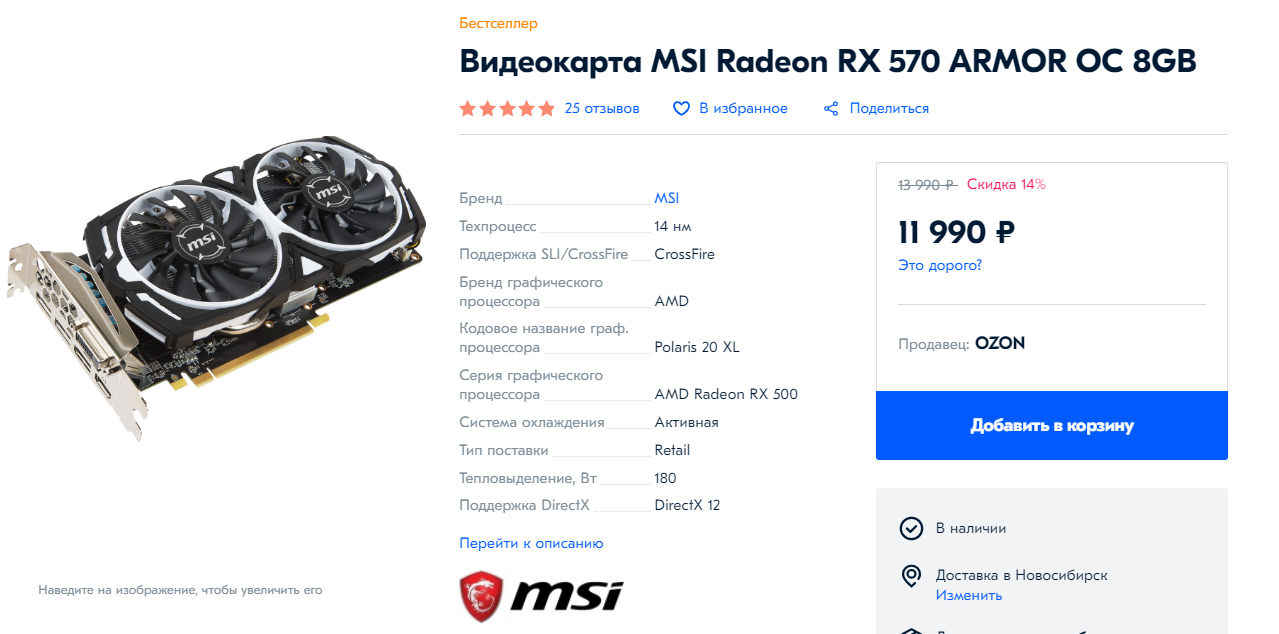1279x634 pixels.
Task: Click the checkmark availability icon
Action: tap(910, 528)
